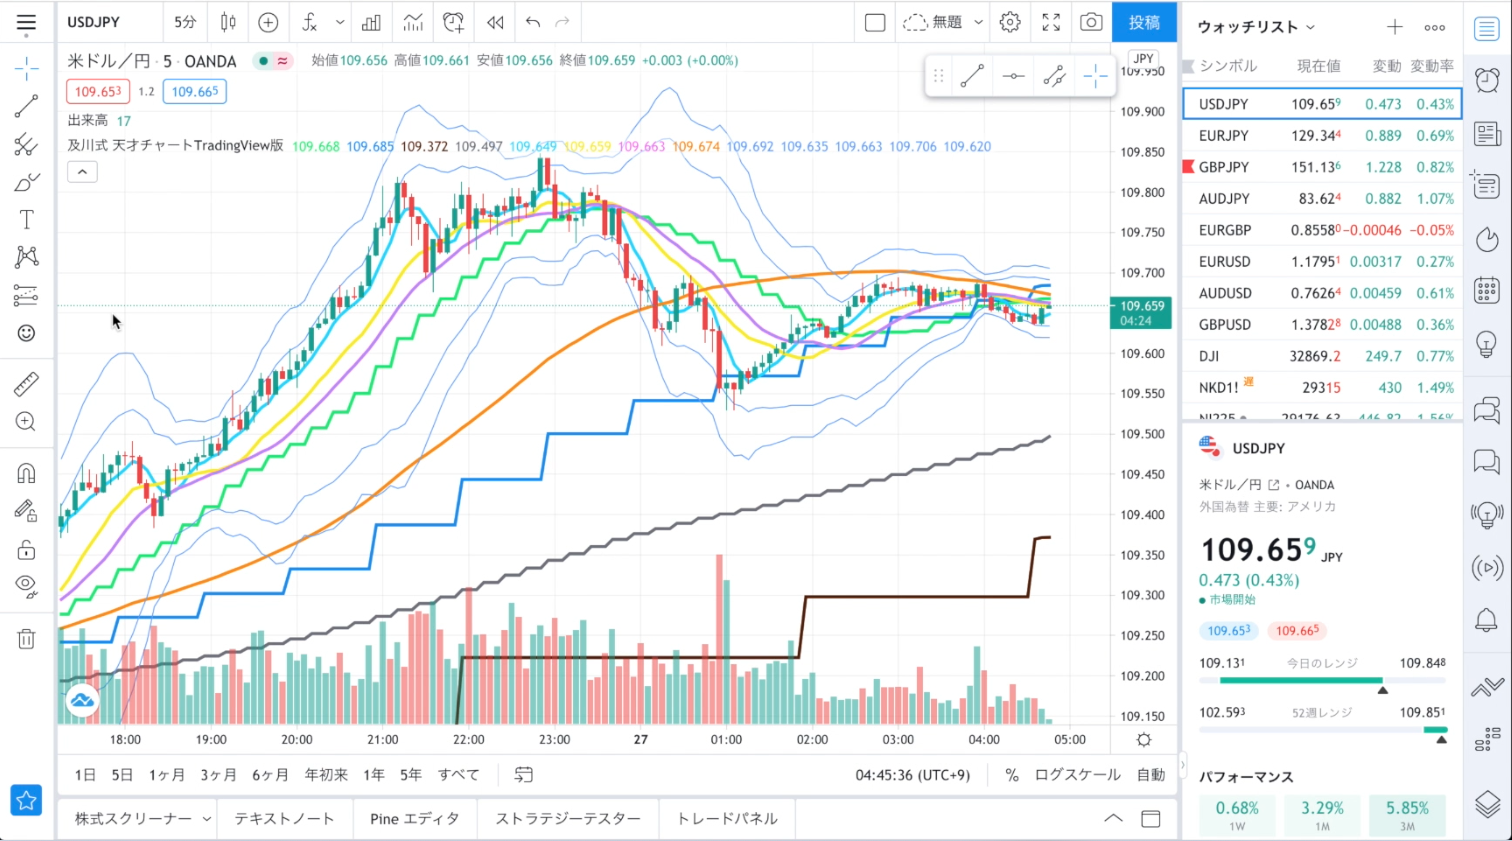1512x841 pixels.
Task: Select the ruler measure tool
Action: [26, 384]
